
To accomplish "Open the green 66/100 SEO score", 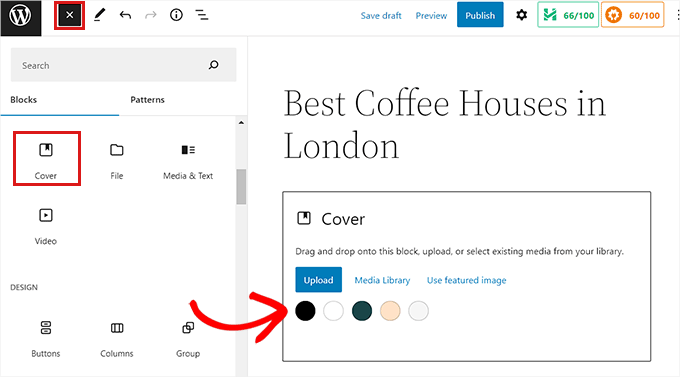I will point(568,15).
